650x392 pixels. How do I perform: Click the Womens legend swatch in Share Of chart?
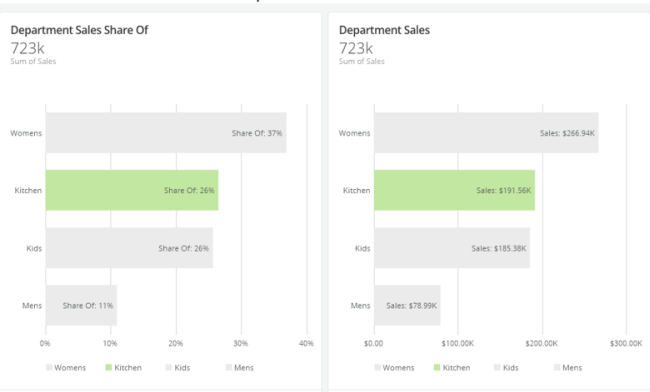point(49,368)
